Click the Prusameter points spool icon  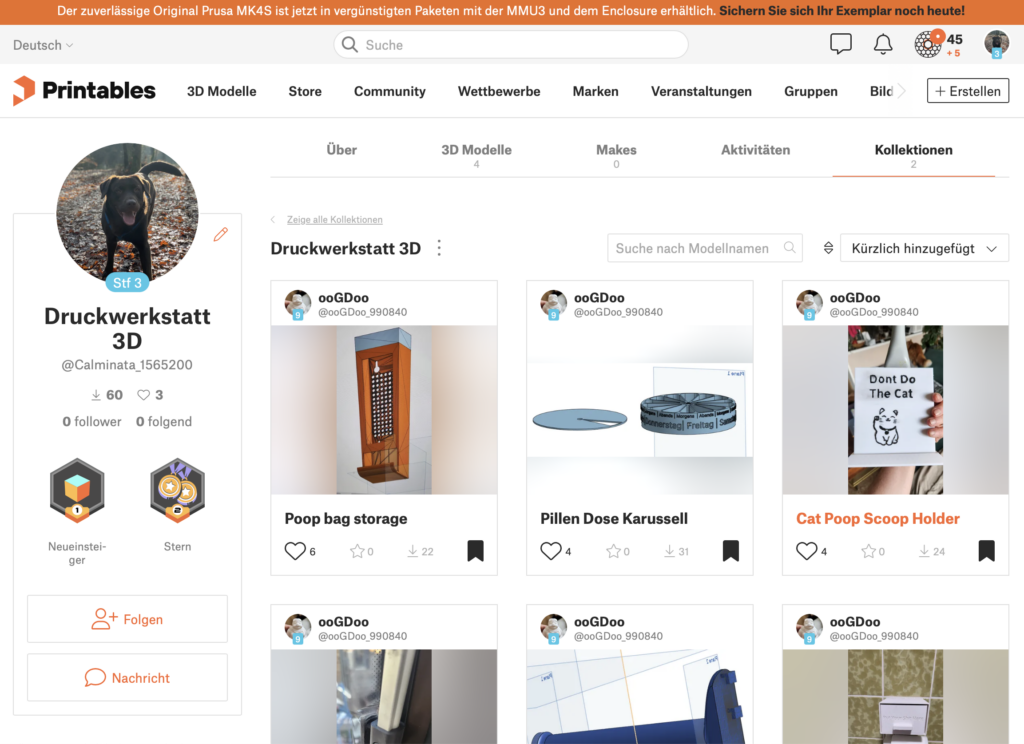[x=927, y=44]
